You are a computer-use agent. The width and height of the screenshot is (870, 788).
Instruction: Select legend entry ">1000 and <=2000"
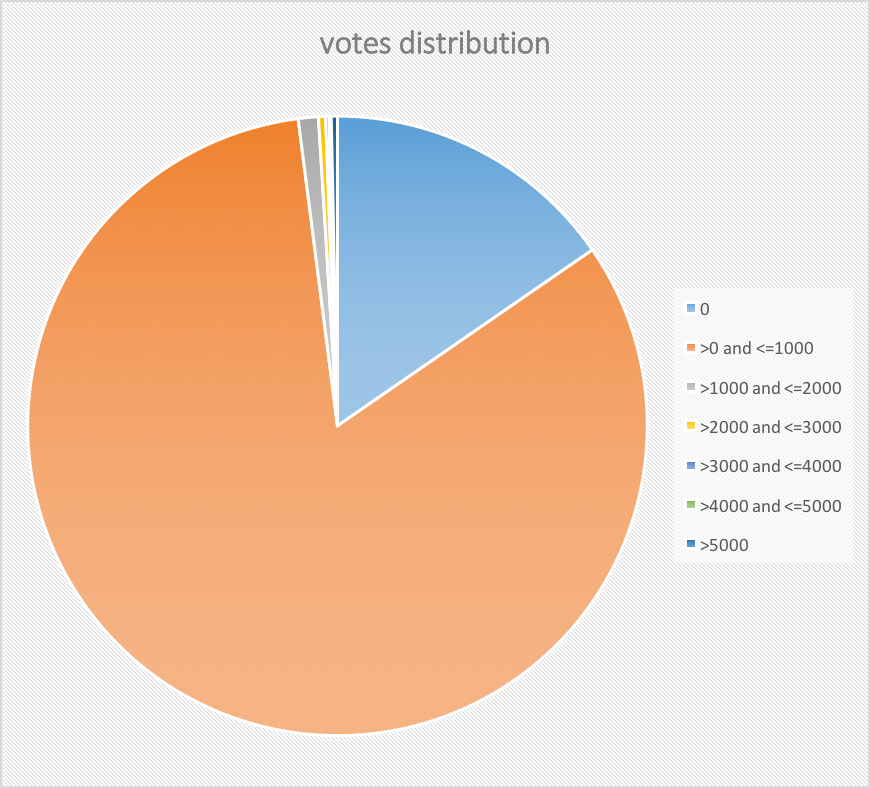771,388
